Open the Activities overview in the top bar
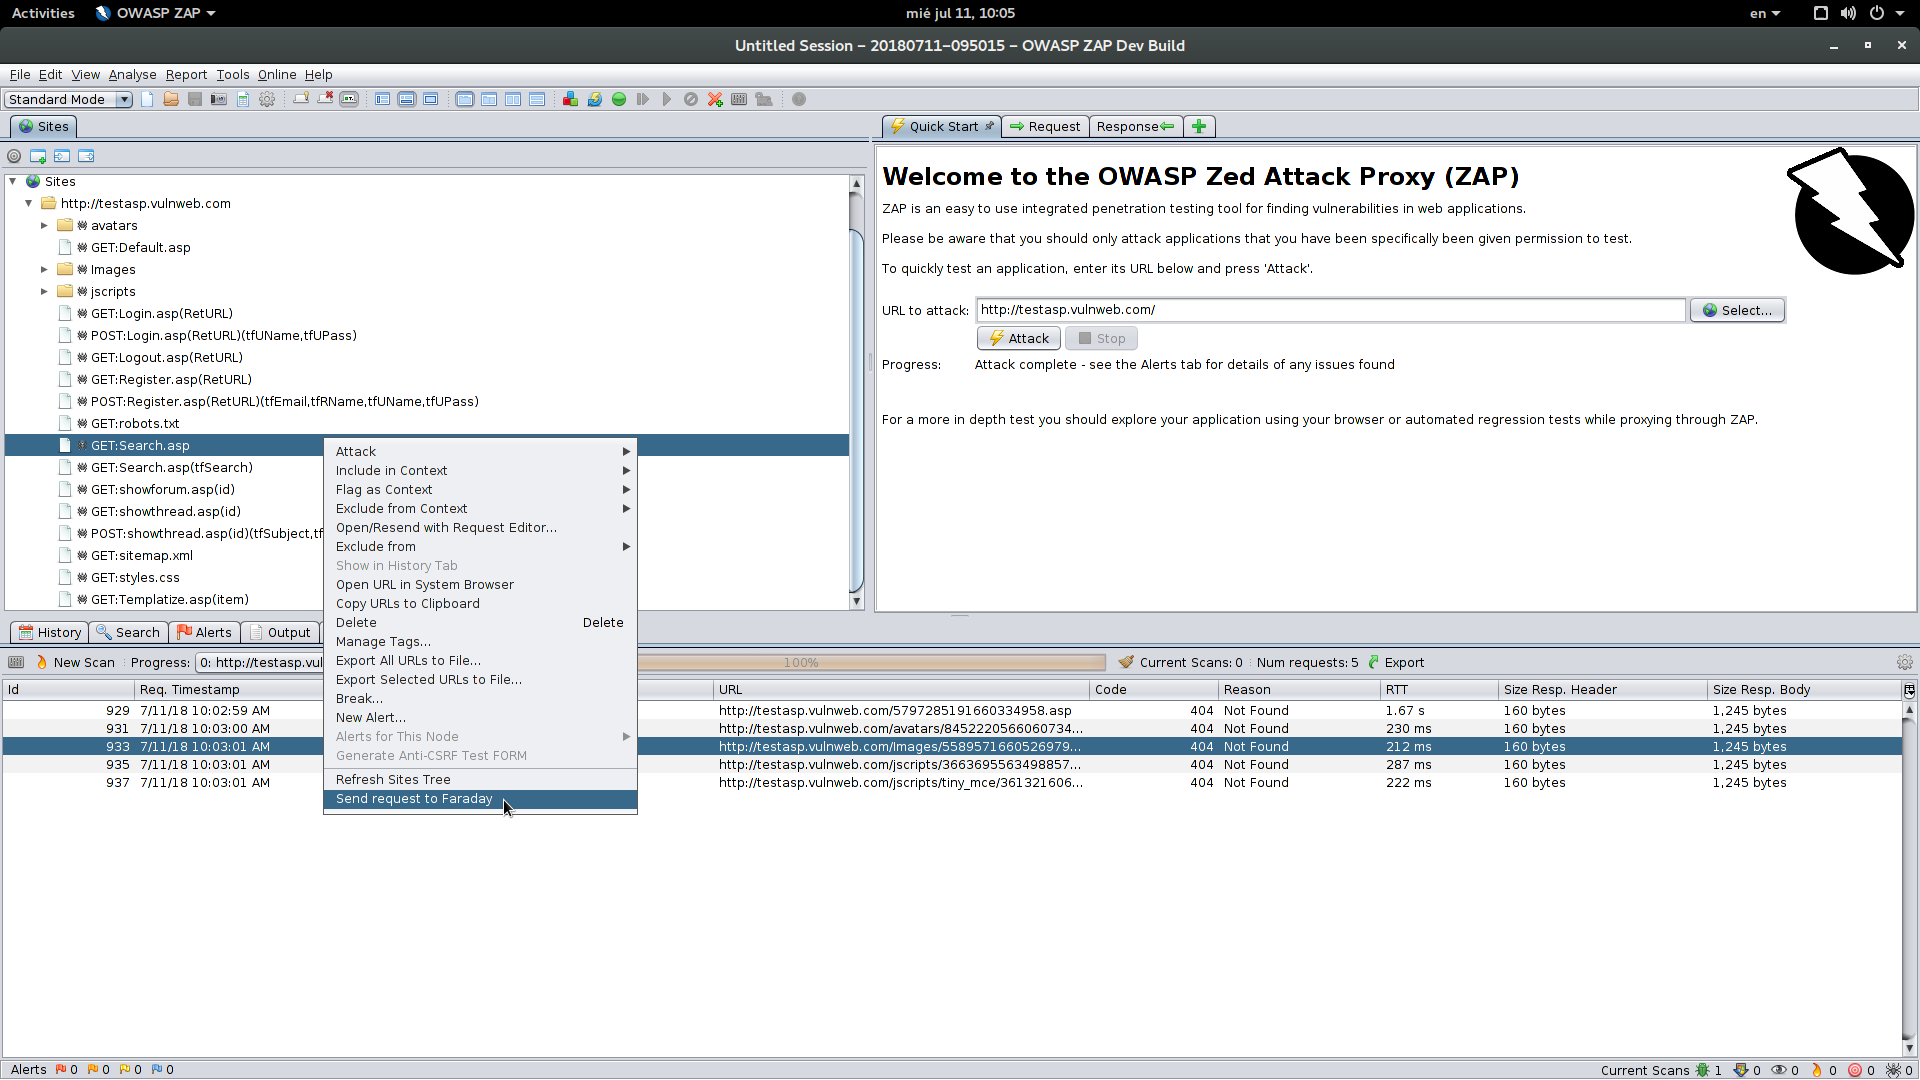The image size is (1920, 1080). tap(43, 13)
